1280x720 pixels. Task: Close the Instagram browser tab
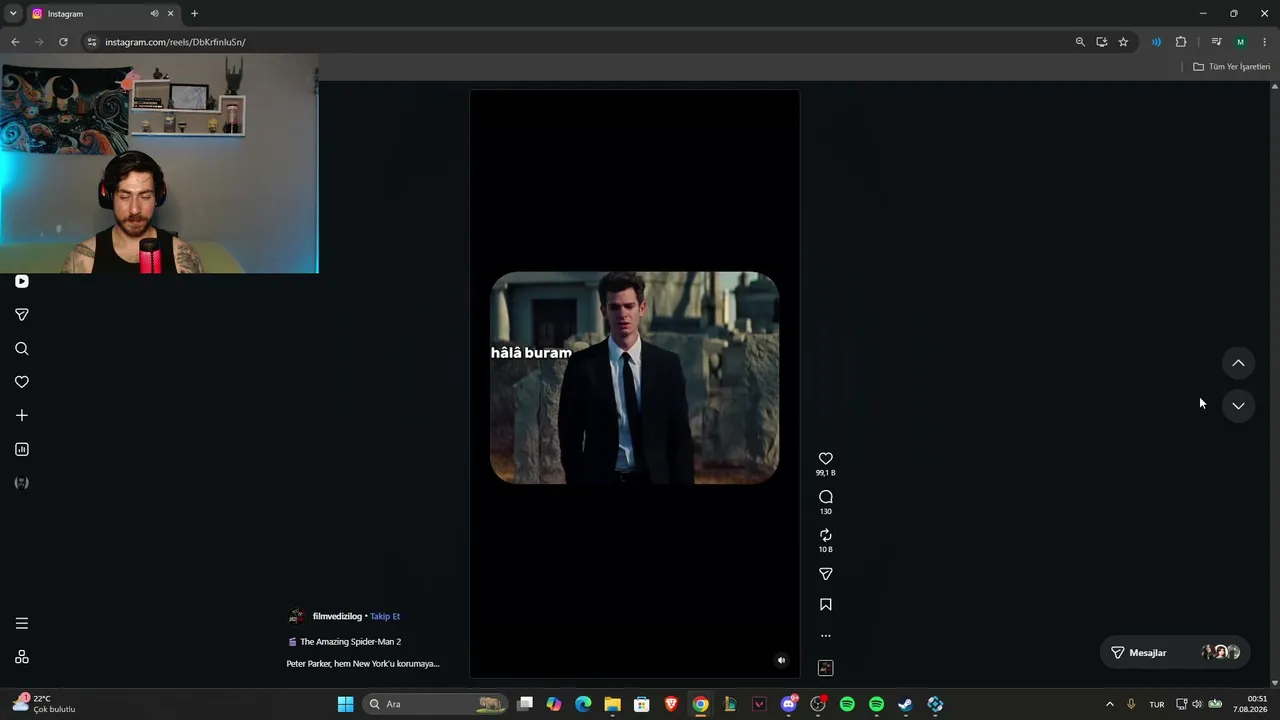coord(170,14)
